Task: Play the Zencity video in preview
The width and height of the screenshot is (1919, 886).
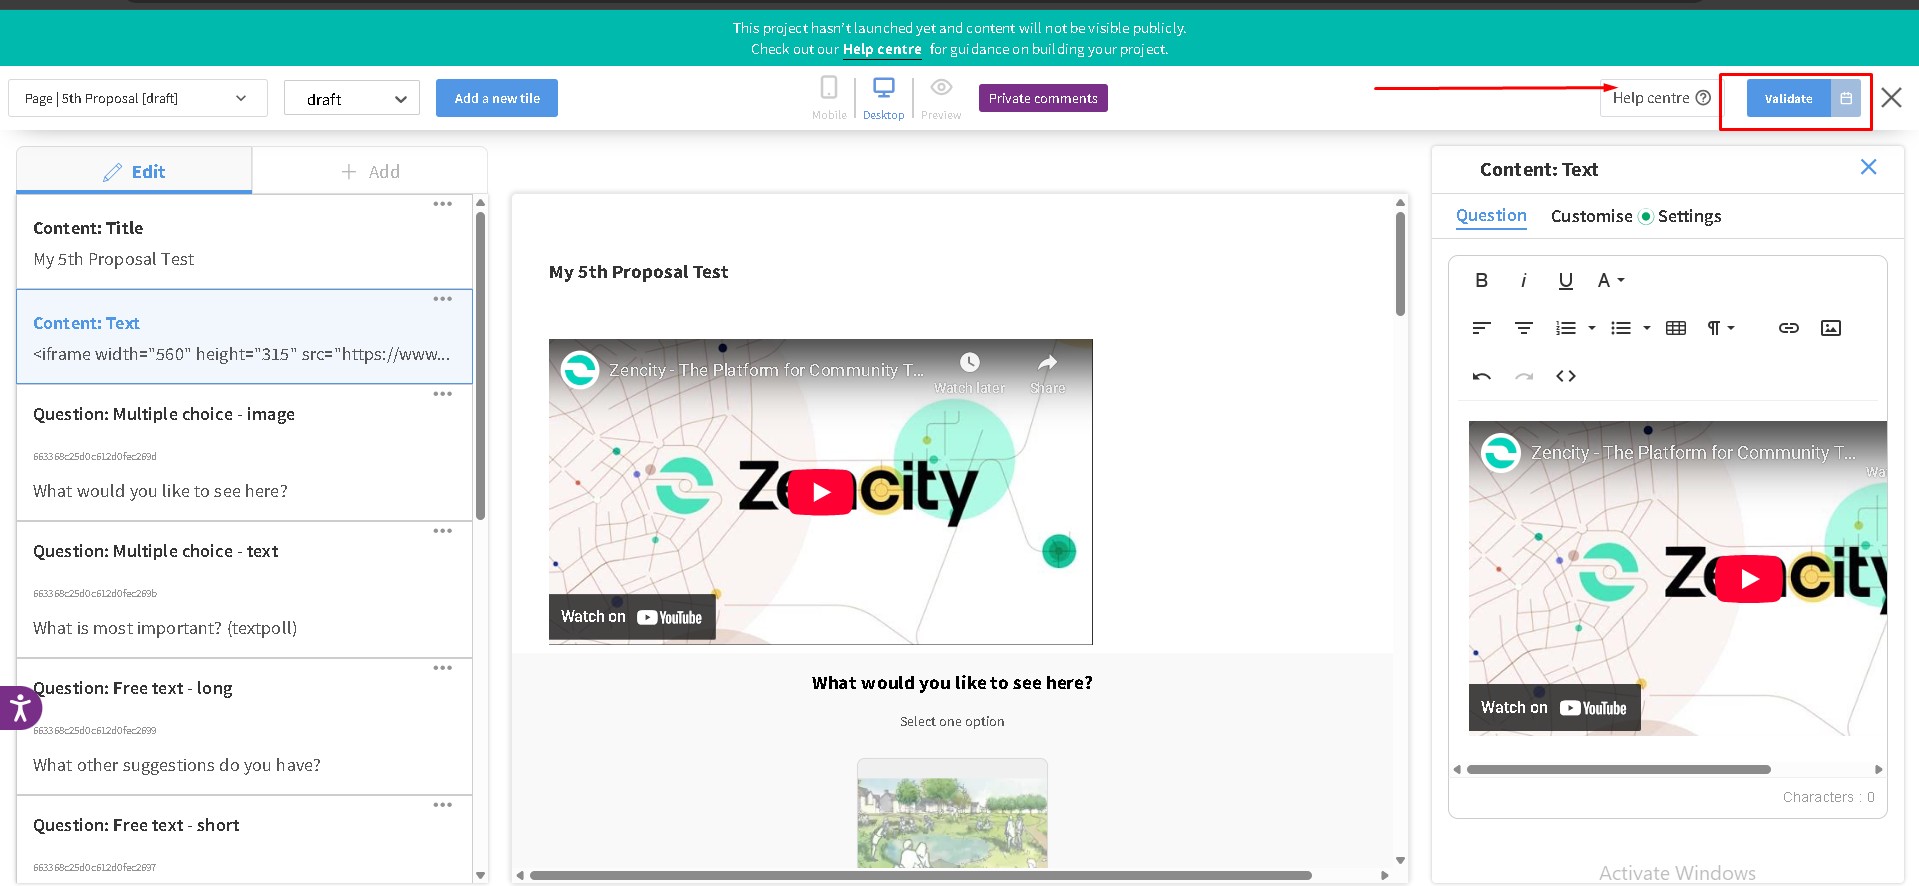Action: [821, 492]
